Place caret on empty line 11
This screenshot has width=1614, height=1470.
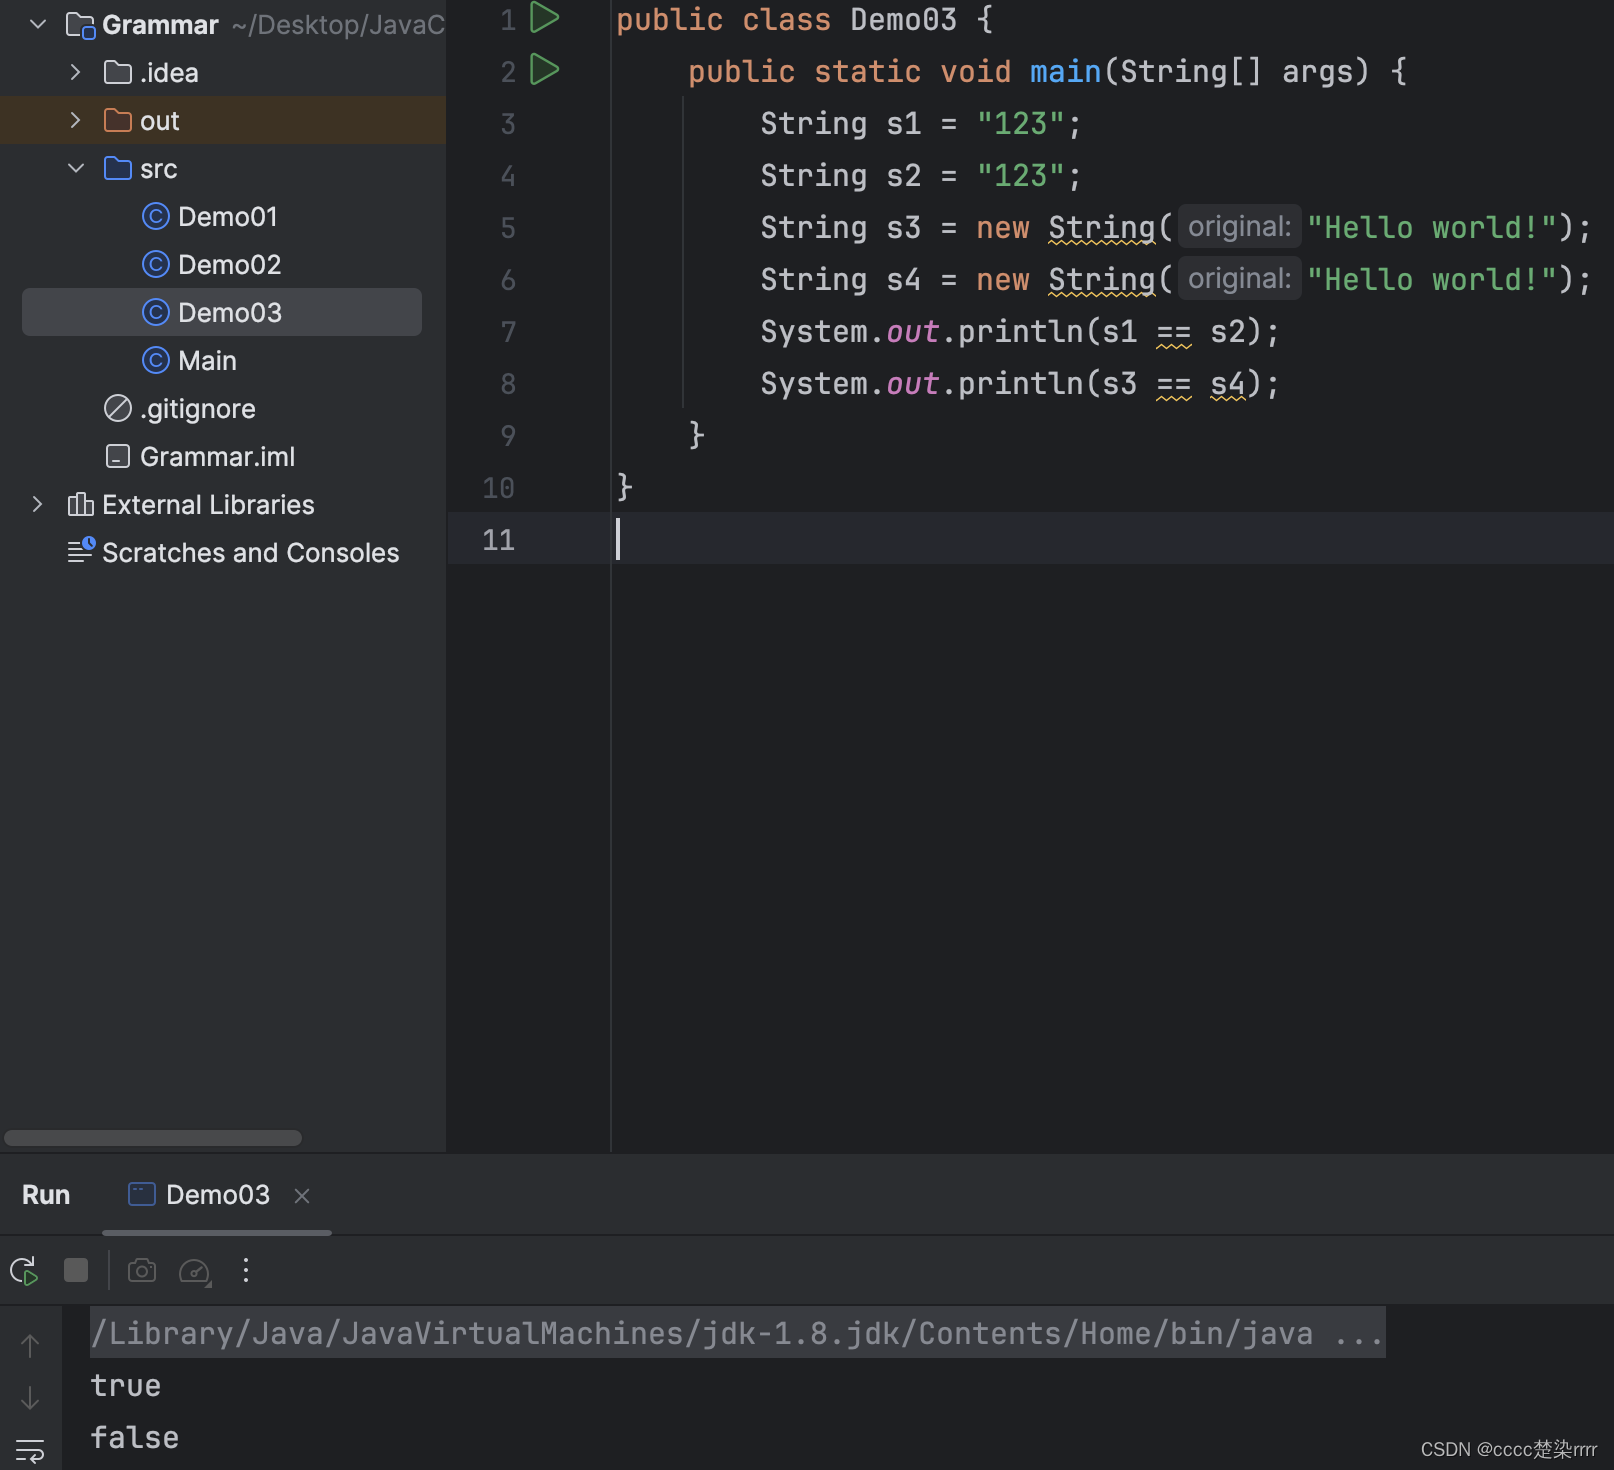click(1112, 539)
